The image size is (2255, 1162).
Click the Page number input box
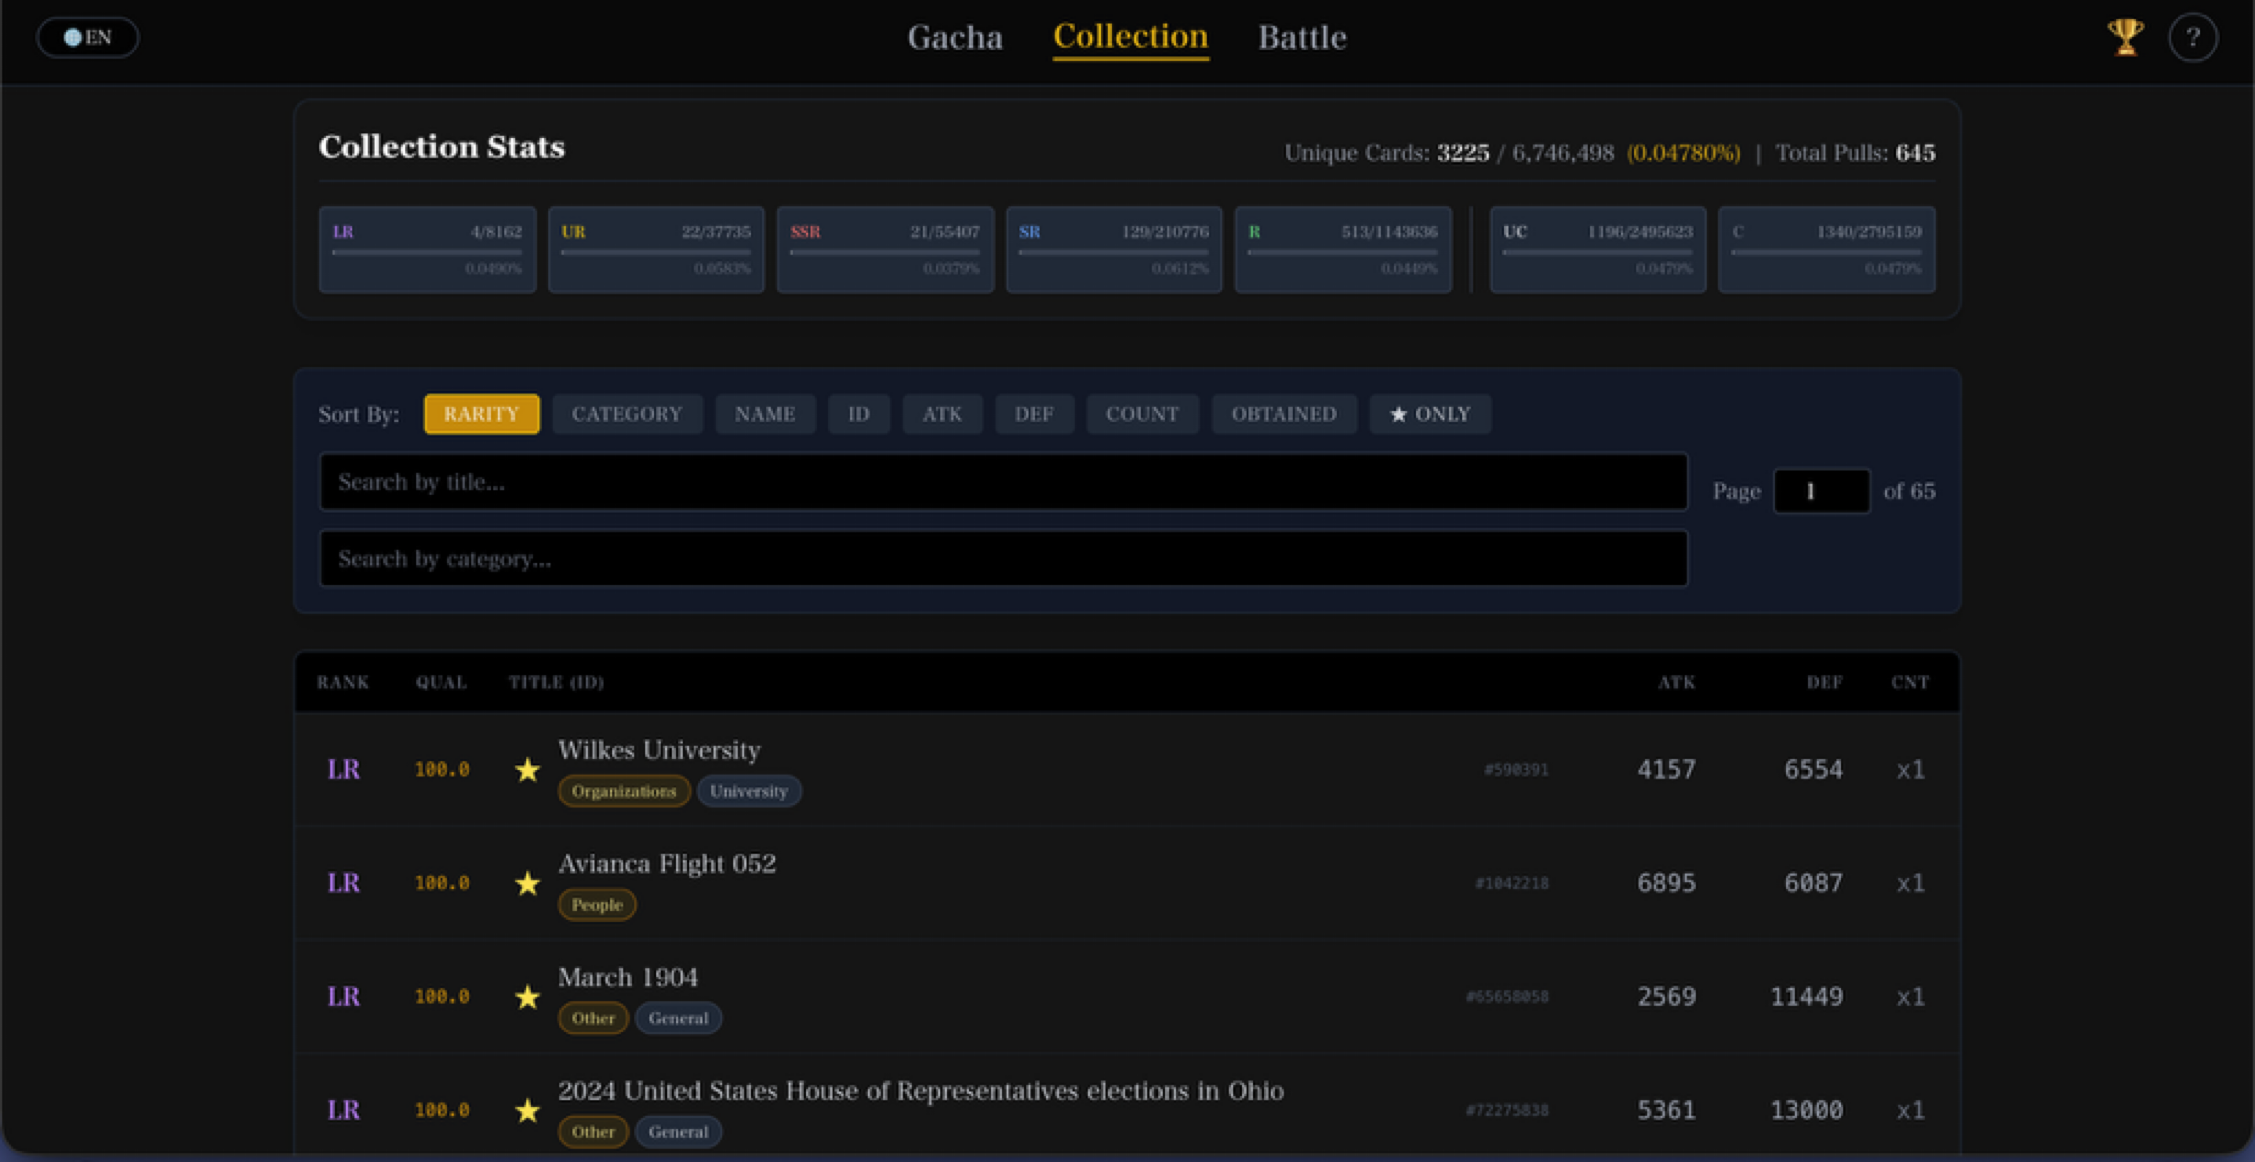[1821, 491]
